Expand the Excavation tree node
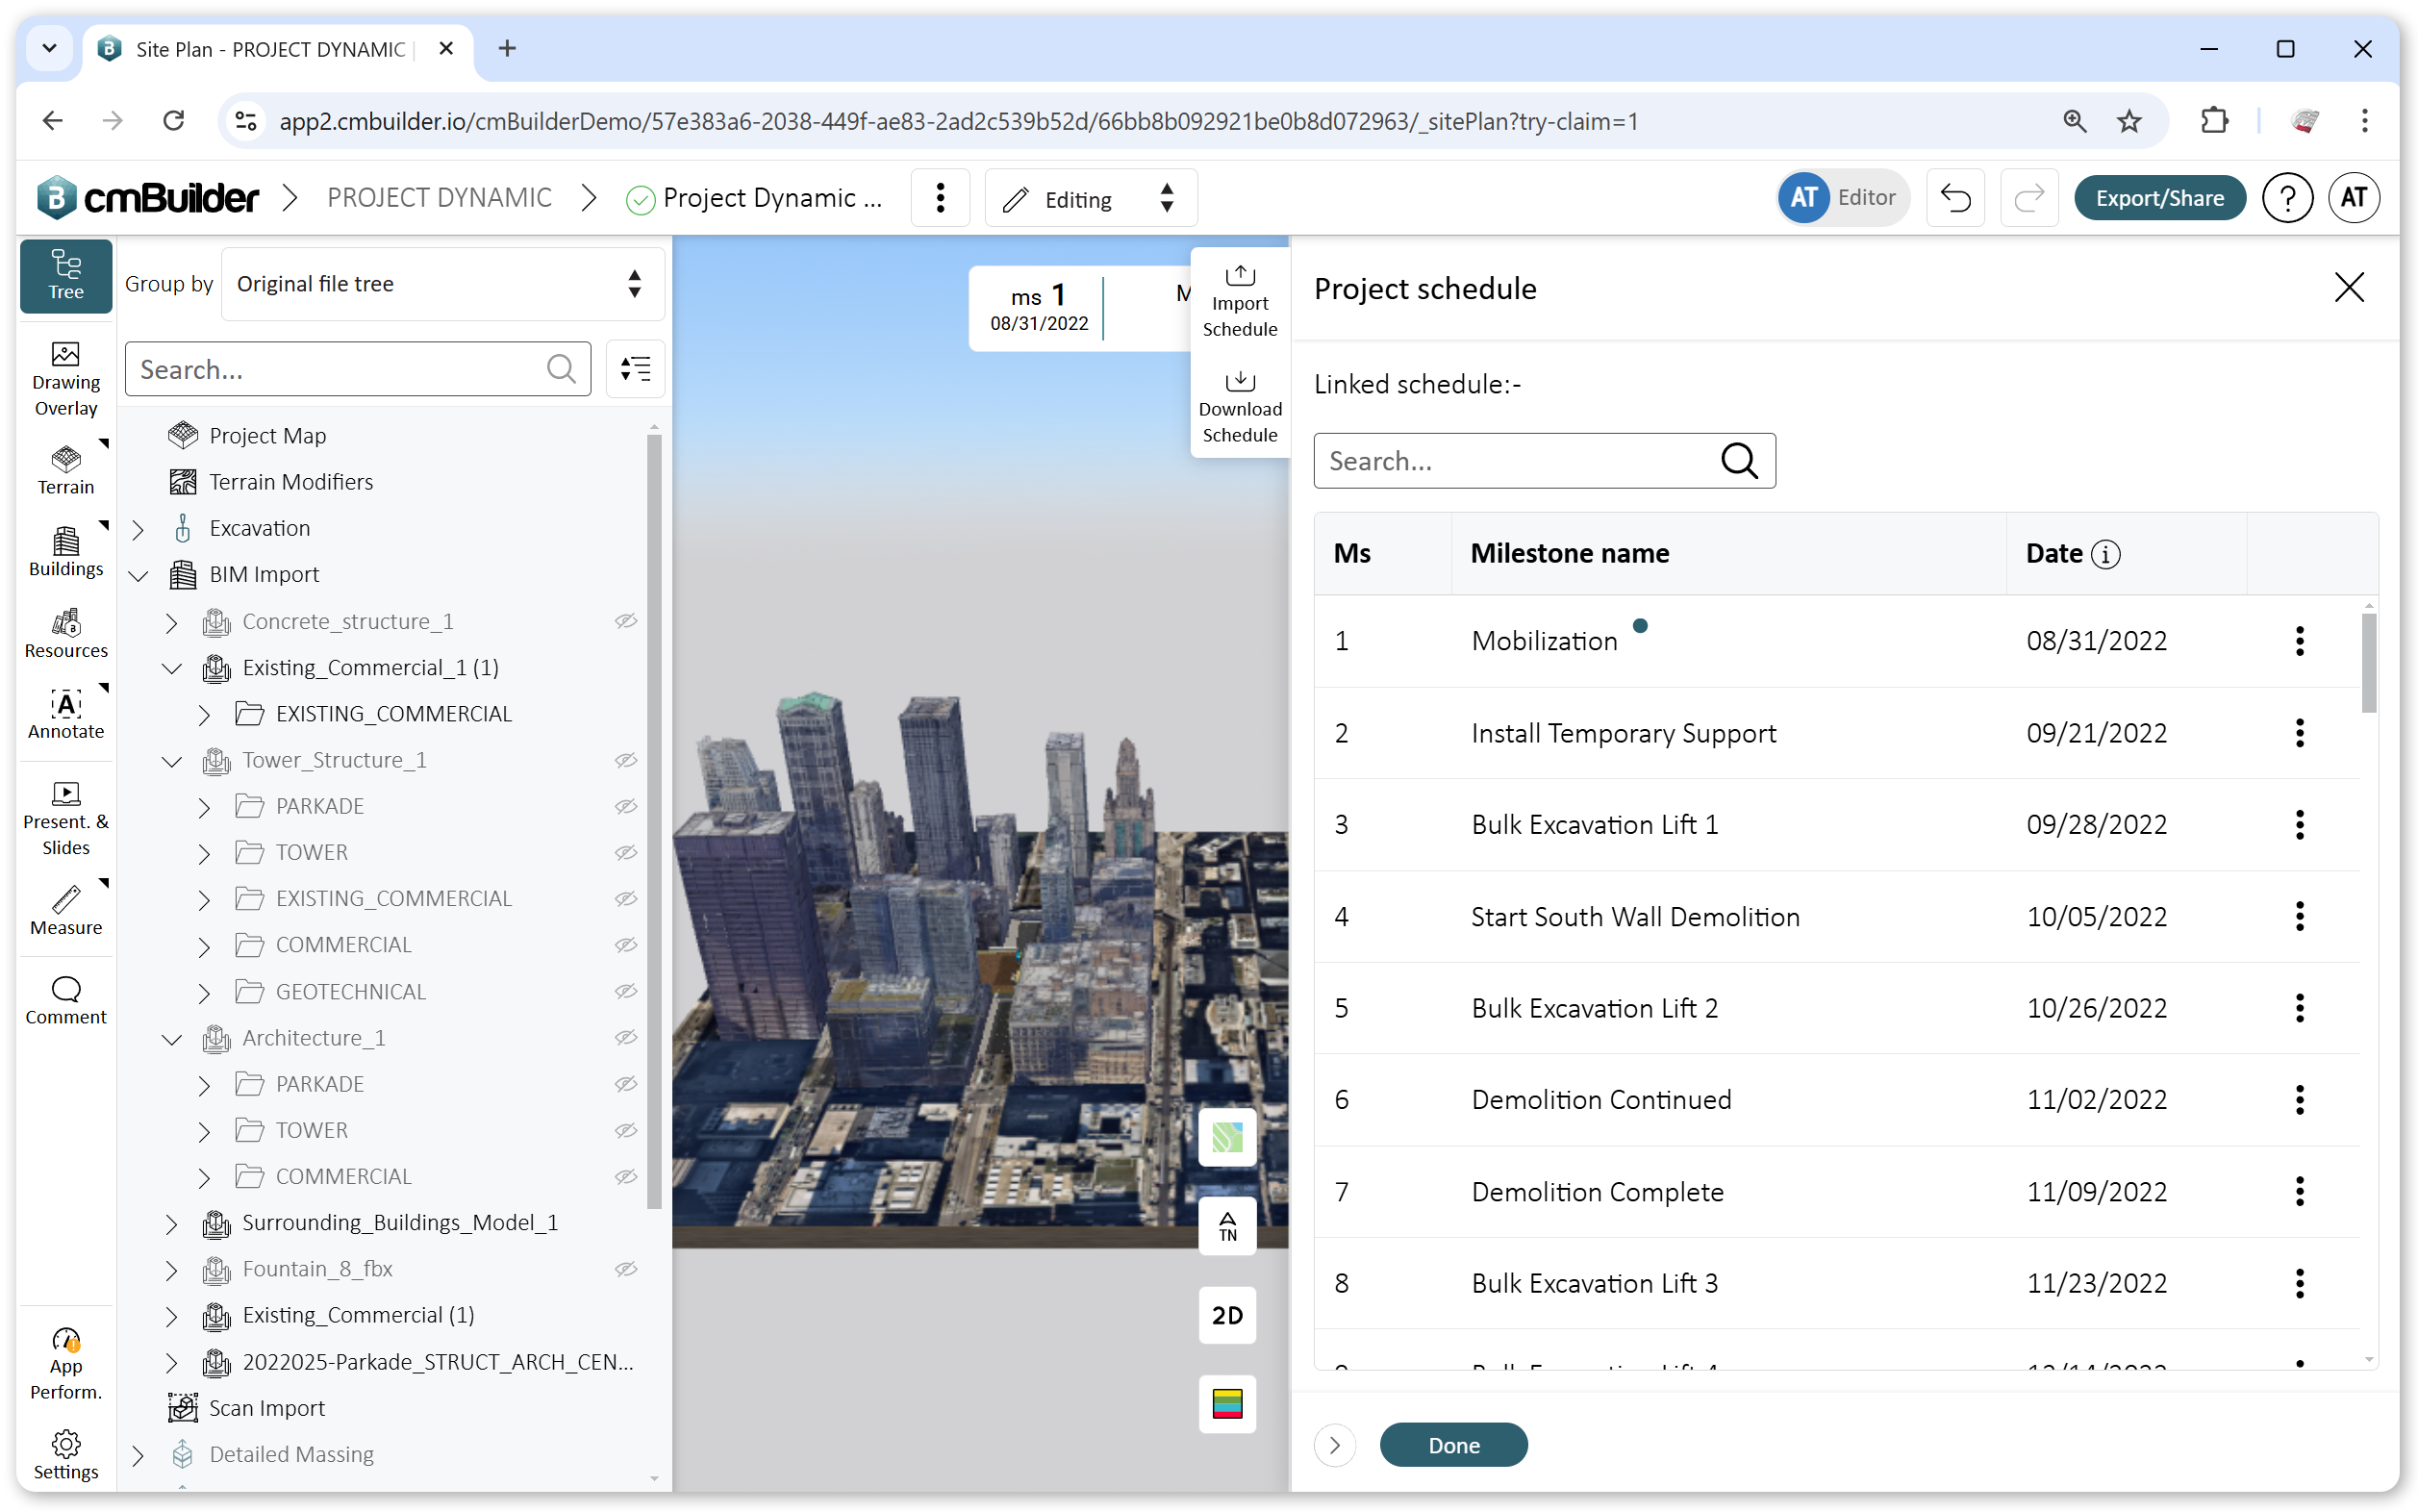 (139, 529)
